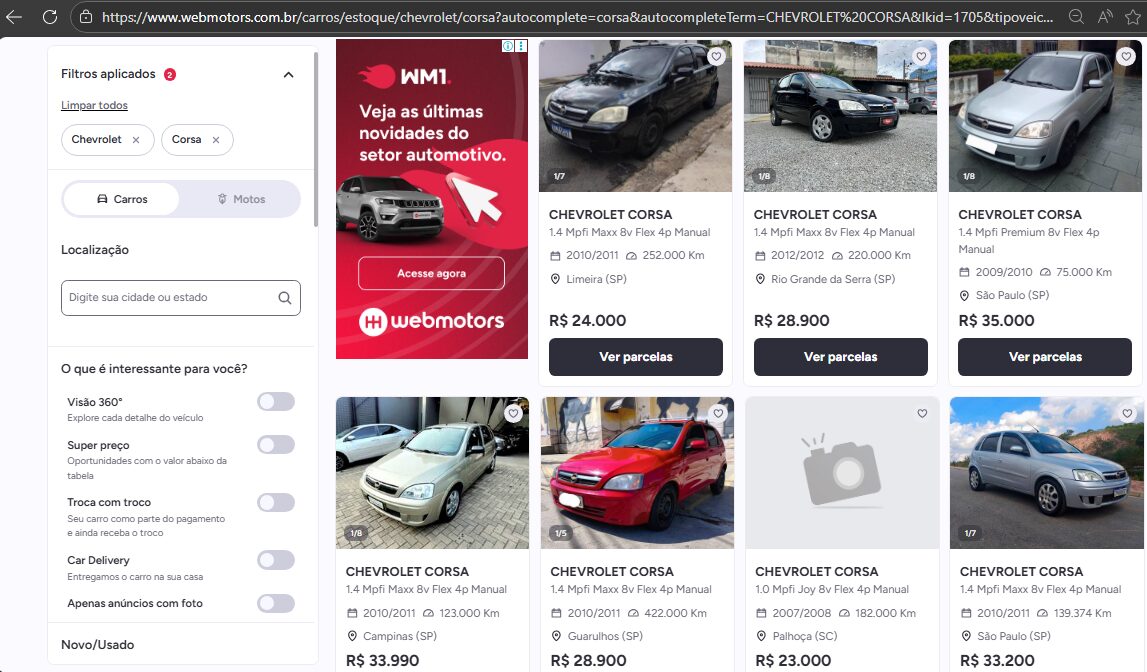Click heart icon on Campinas Corsa listing
The height and width of the screenshot is (672, 1147).
coord(513,413)
